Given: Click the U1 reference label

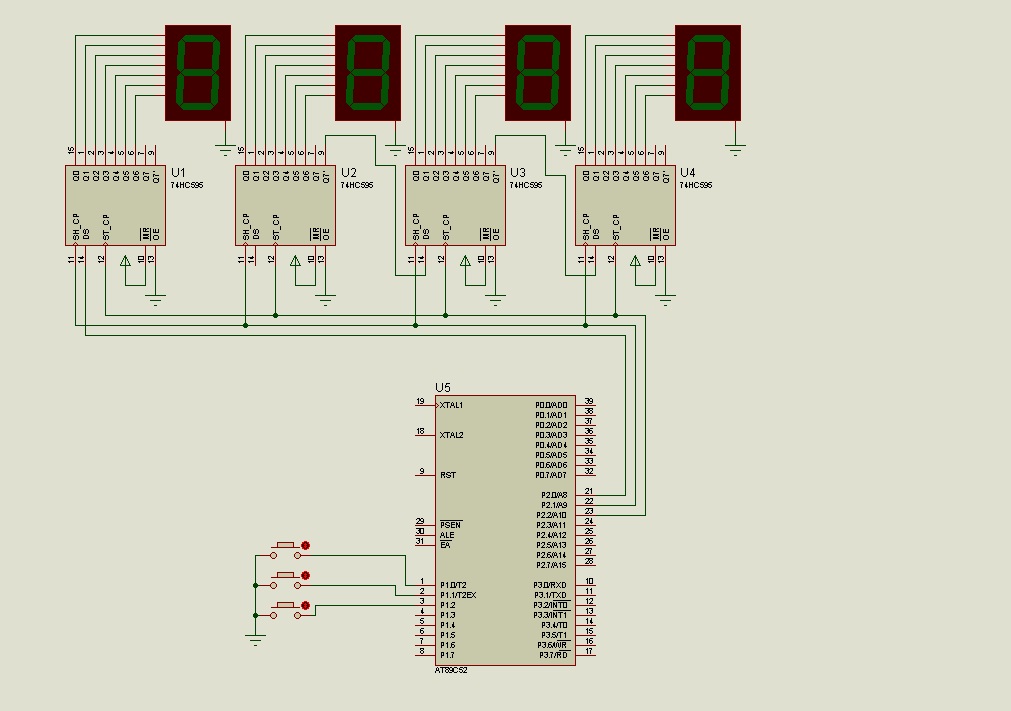Looking at the screenshot, I should [x=178, y=172].
